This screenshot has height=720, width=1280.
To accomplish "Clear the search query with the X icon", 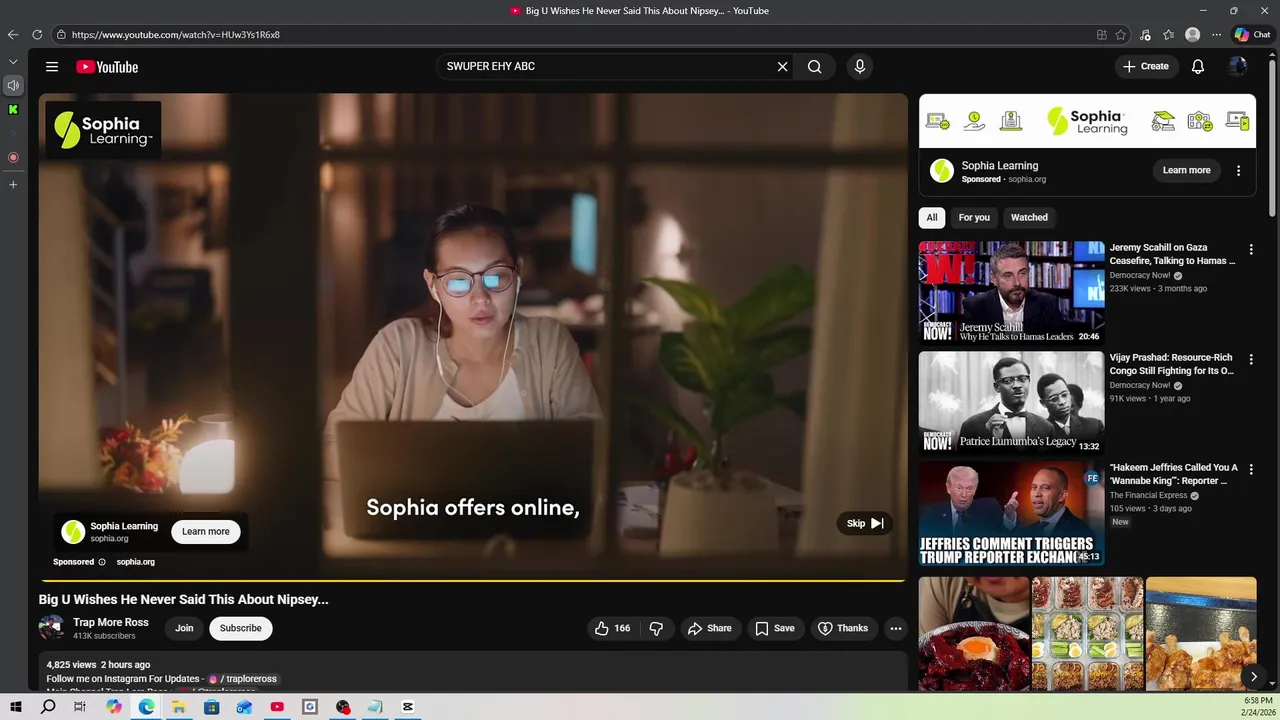I will click(x=783, y=67).
